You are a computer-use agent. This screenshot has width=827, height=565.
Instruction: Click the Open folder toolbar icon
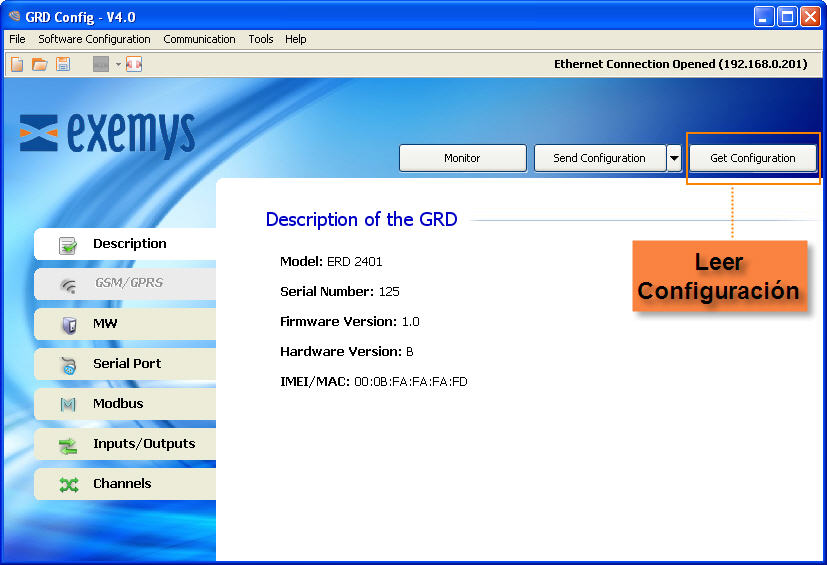point(40,64)
